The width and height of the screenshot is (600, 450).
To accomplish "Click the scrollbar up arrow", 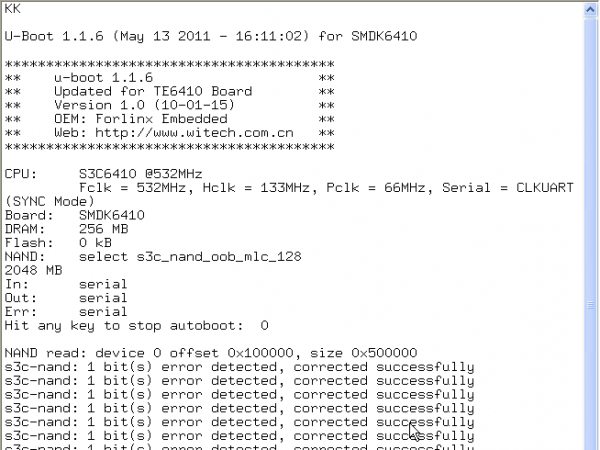I will point(592,8).
